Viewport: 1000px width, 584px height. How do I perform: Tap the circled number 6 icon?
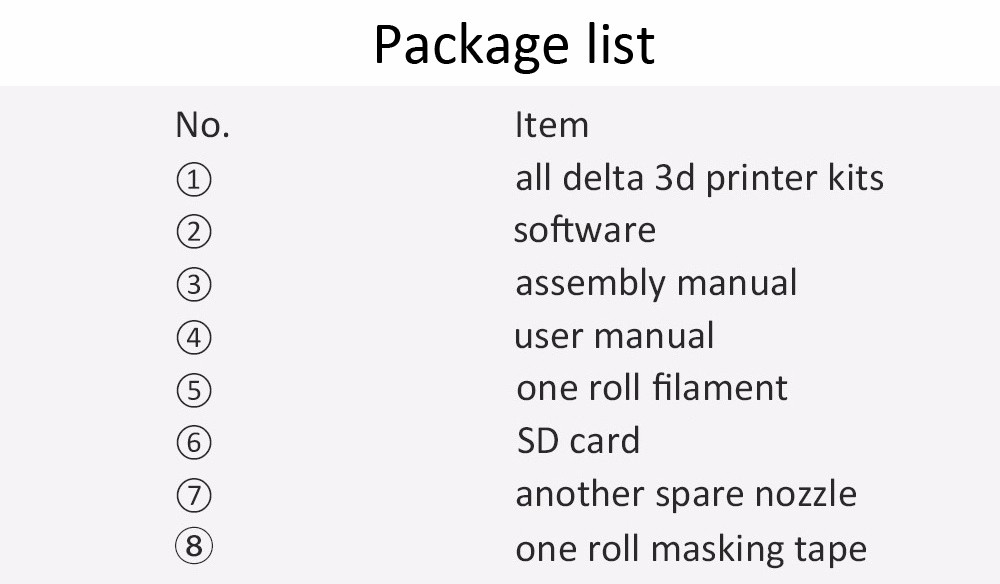tap(194, 443)
